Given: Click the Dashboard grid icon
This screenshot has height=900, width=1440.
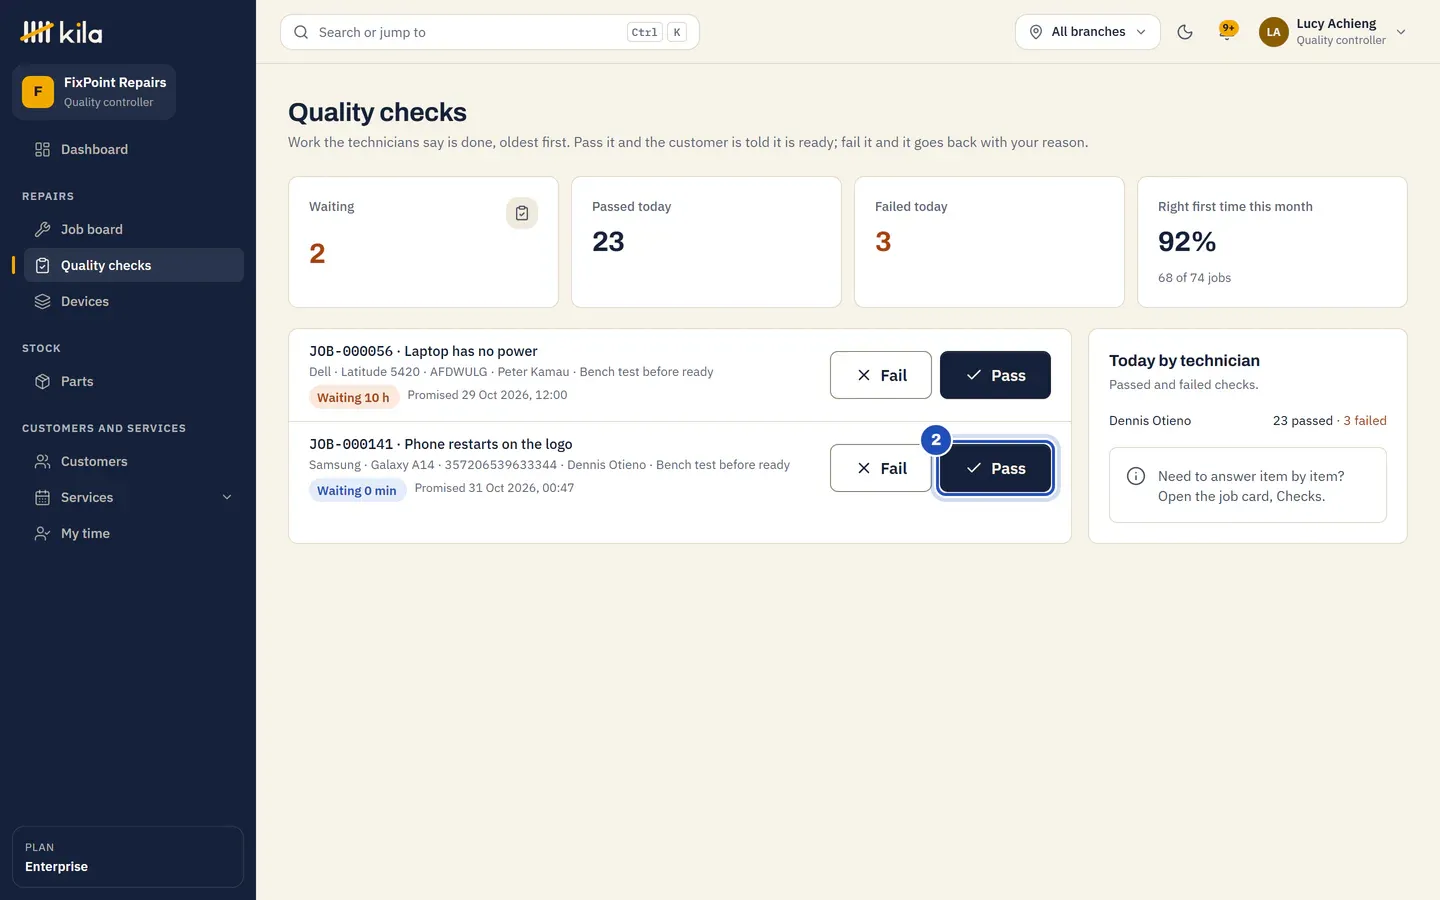Looking at the screenshot, I should tap(42, 149).
